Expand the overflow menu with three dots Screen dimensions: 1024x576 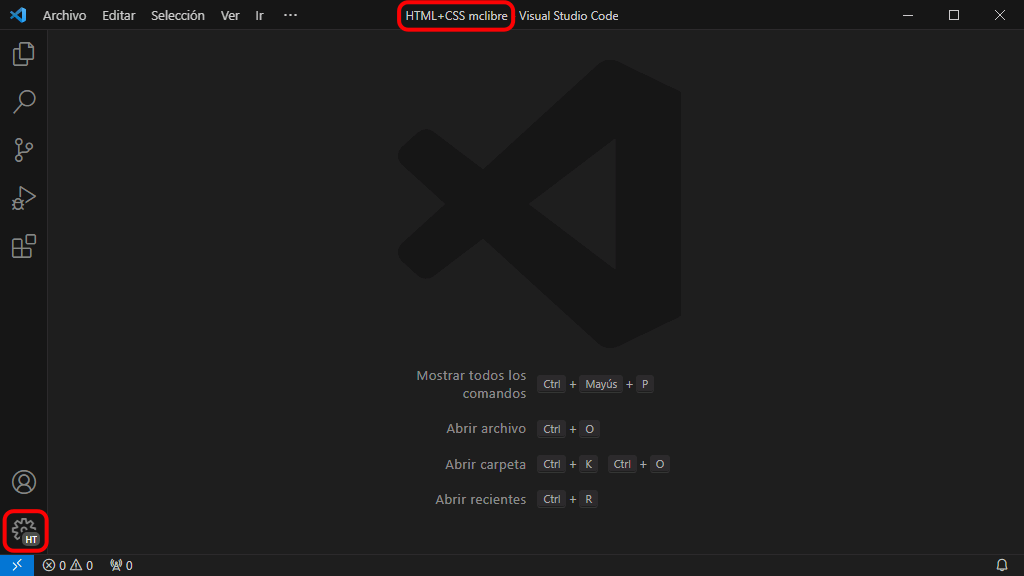point(291,15)
